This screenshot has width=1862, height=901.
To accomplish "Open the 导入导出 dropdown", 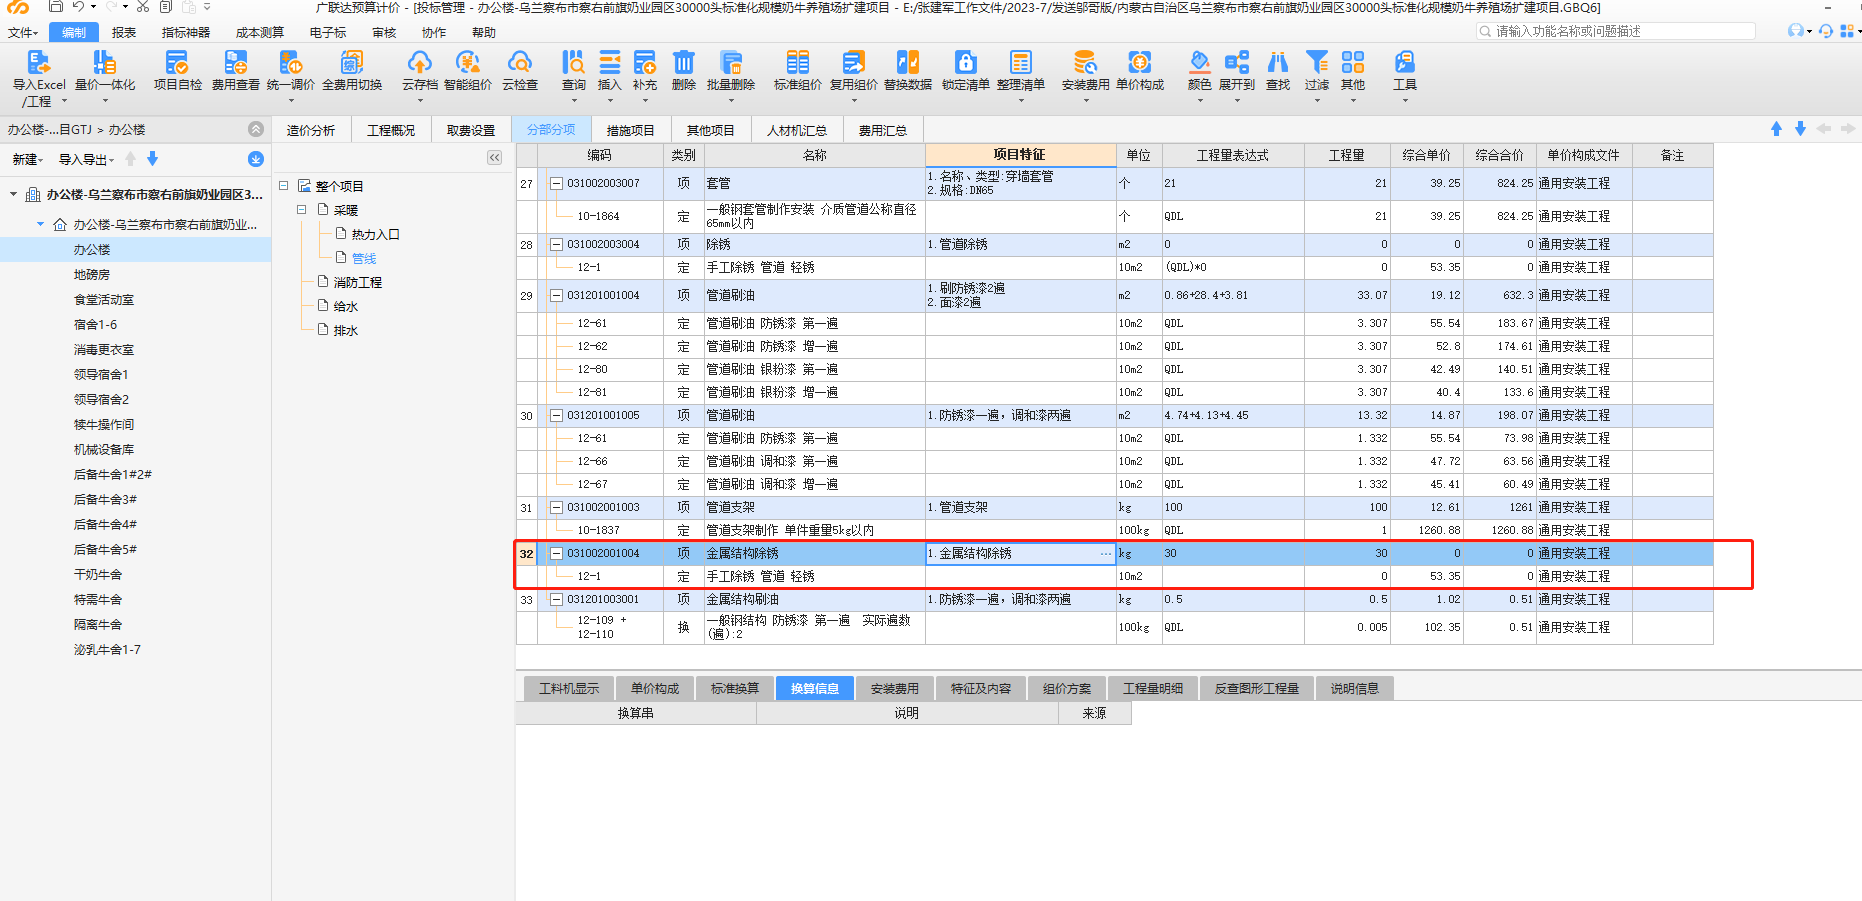I will pos(86,159).
